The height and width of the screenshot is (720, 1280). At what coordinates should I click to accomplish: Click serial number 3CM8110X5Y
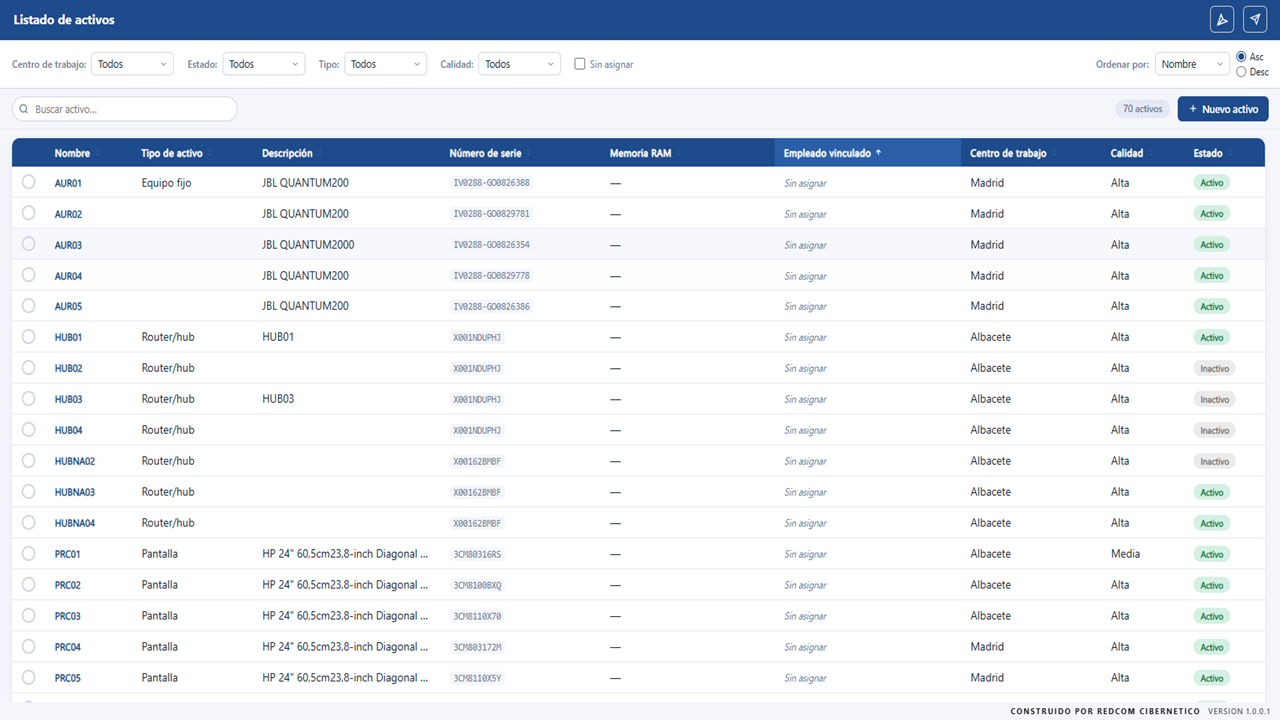click(x=477, y=678)
